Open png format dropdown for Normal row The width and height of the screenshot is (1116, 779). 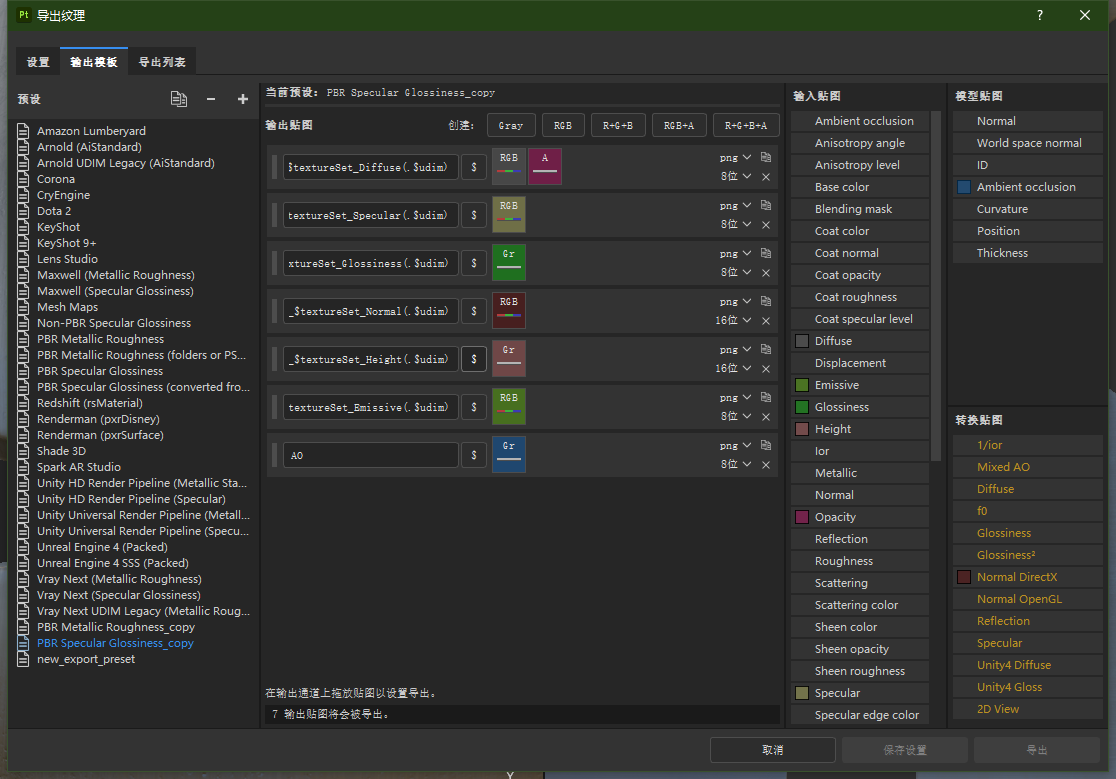pyautogui.click(x=735, y=301)
